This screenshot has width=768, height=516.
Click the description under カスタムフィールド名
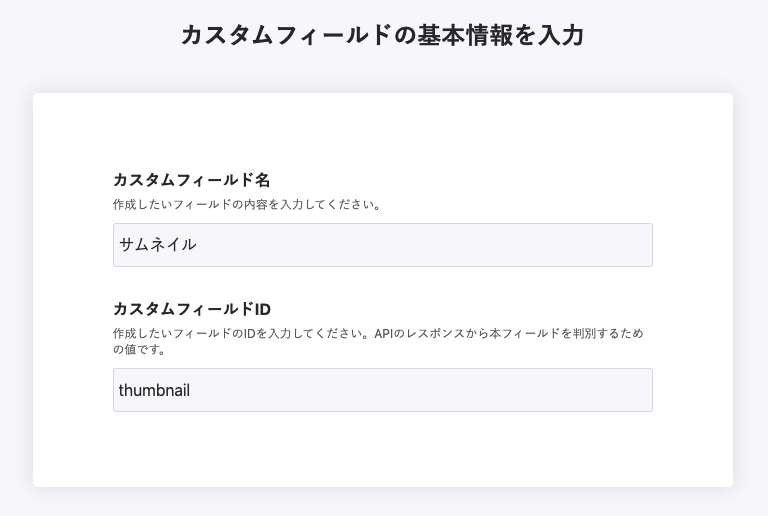point(247,204)
